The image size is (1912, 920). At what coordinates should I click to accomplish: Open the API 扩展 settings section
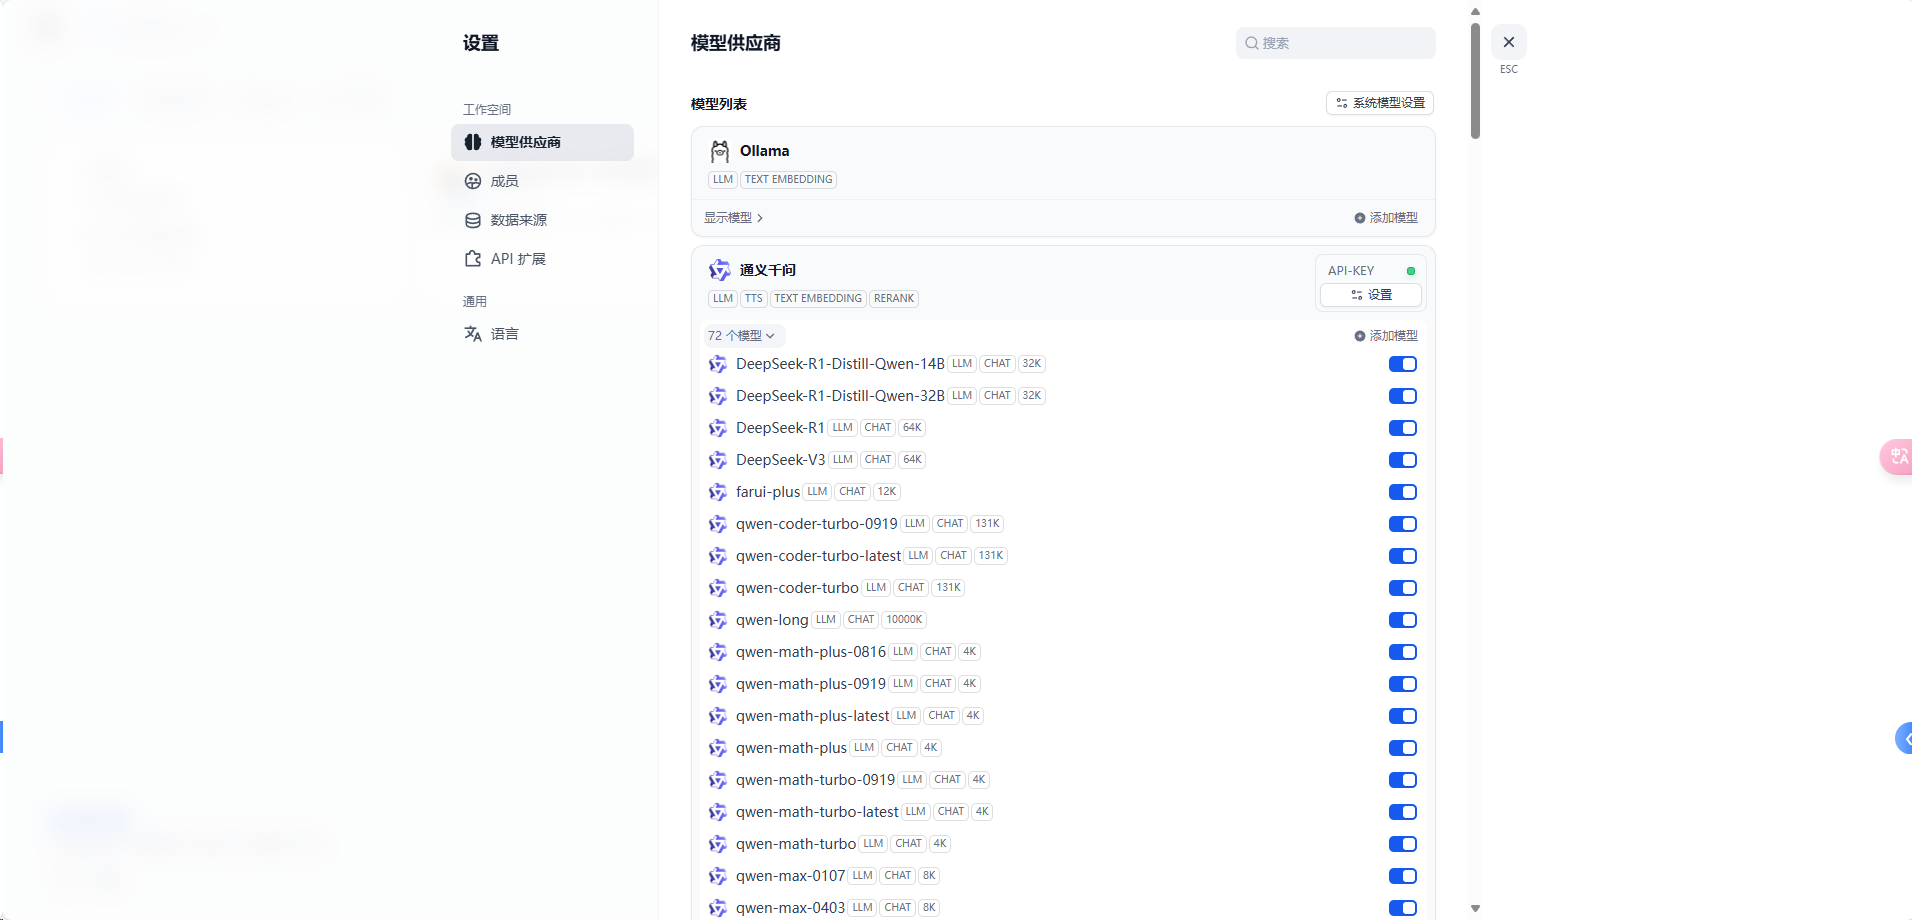pyautogui.click(x=542, y=259)
